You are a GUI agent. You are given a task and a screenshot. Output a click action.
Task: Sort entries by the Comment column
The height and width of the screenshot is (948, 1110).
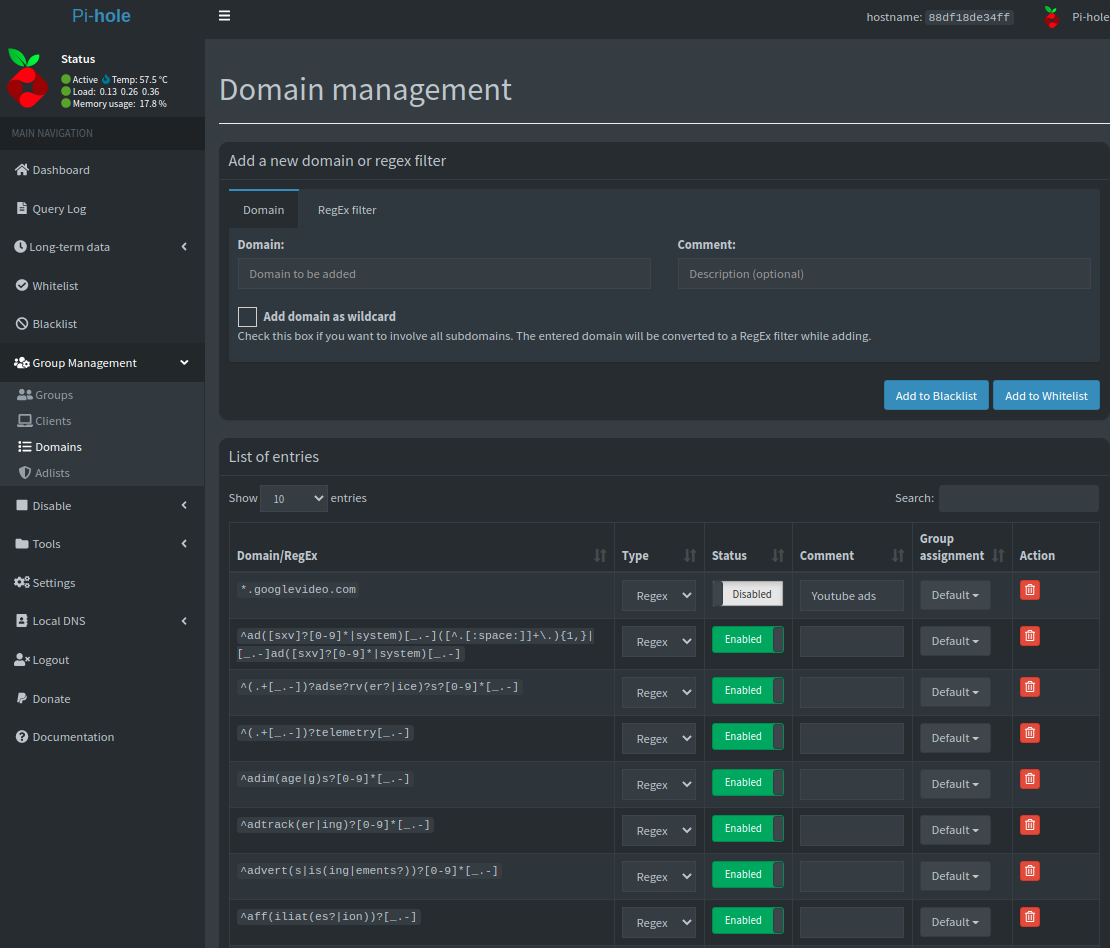[898, 556]
